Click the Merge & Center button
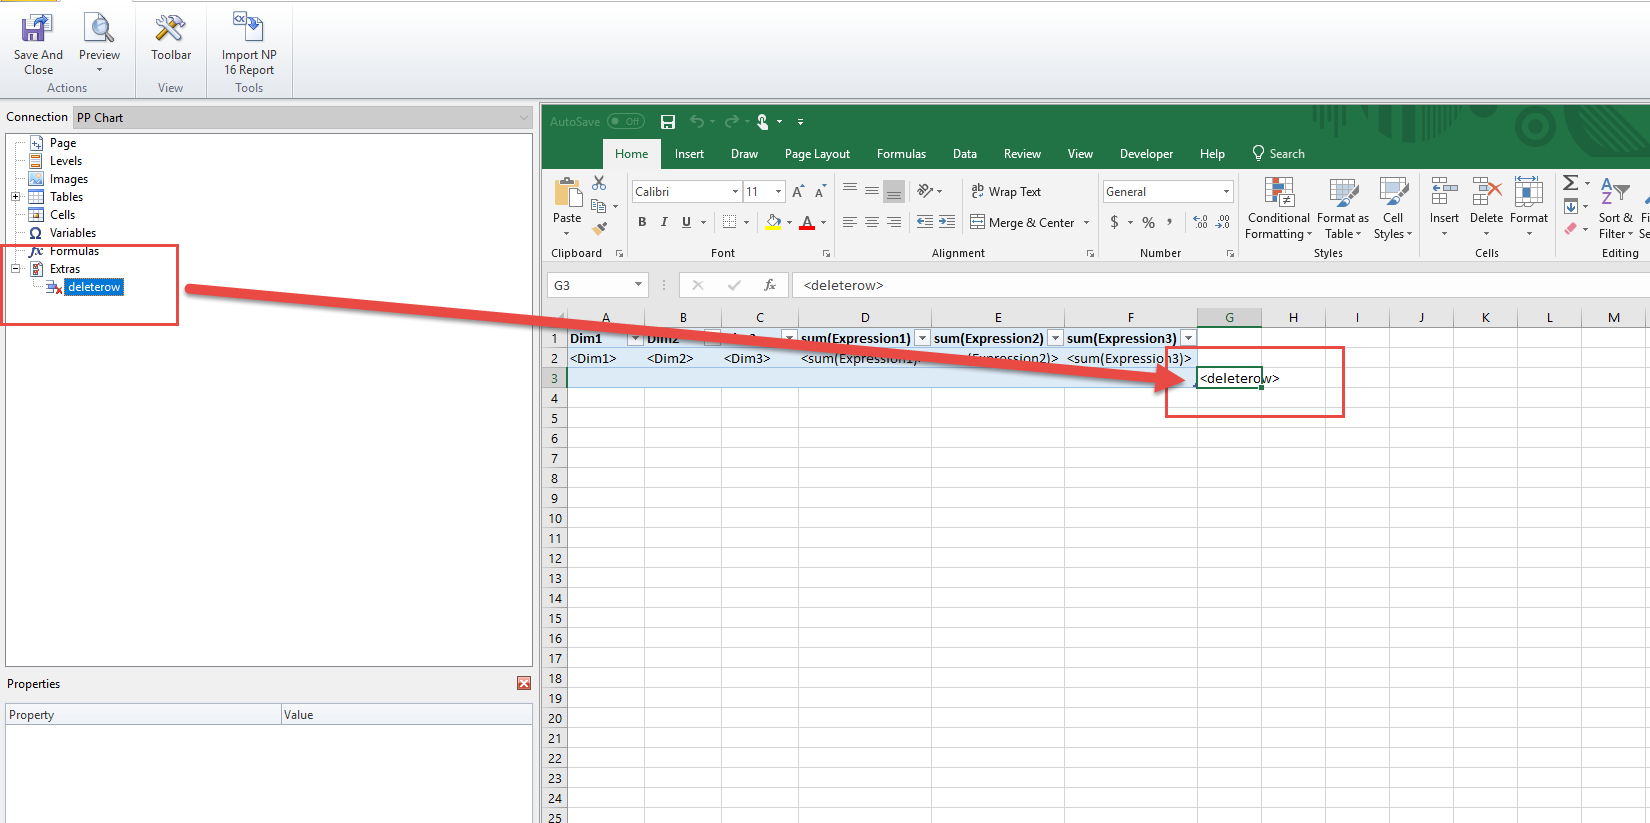1650x823 pixels. [1022, 222]
